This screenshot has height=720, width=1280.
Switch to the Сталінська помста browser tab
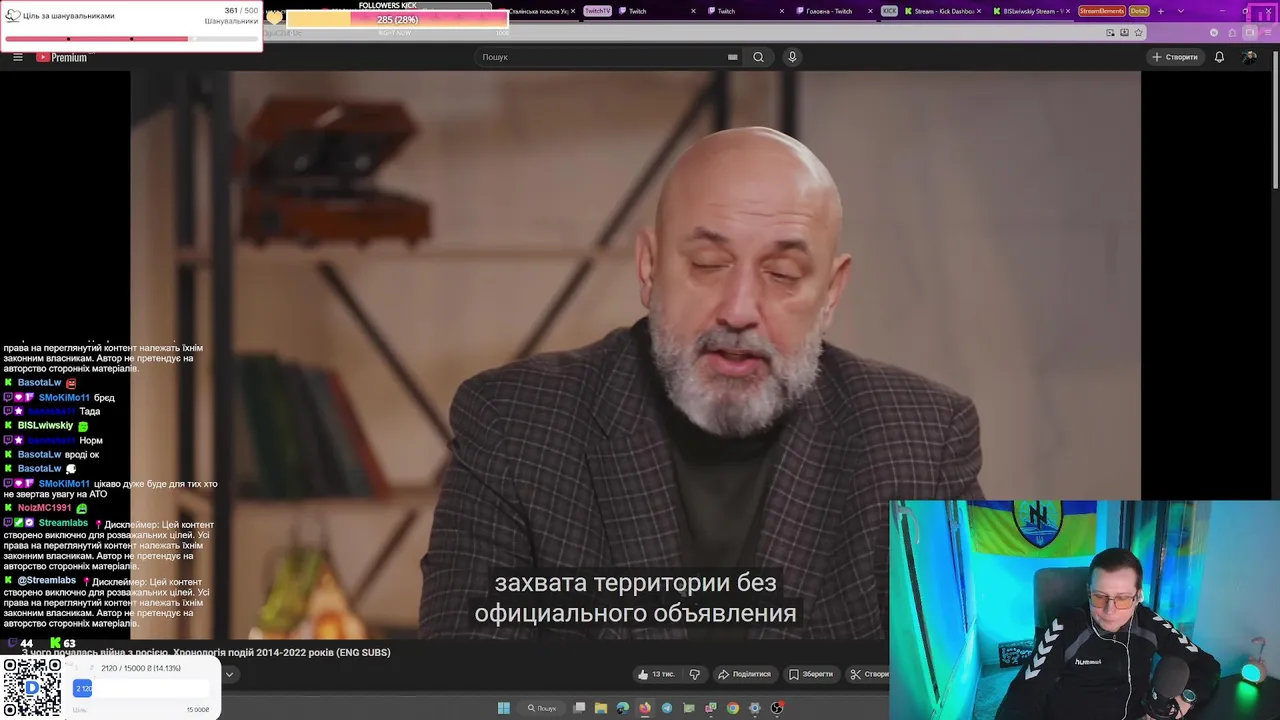tap(539, 11)
